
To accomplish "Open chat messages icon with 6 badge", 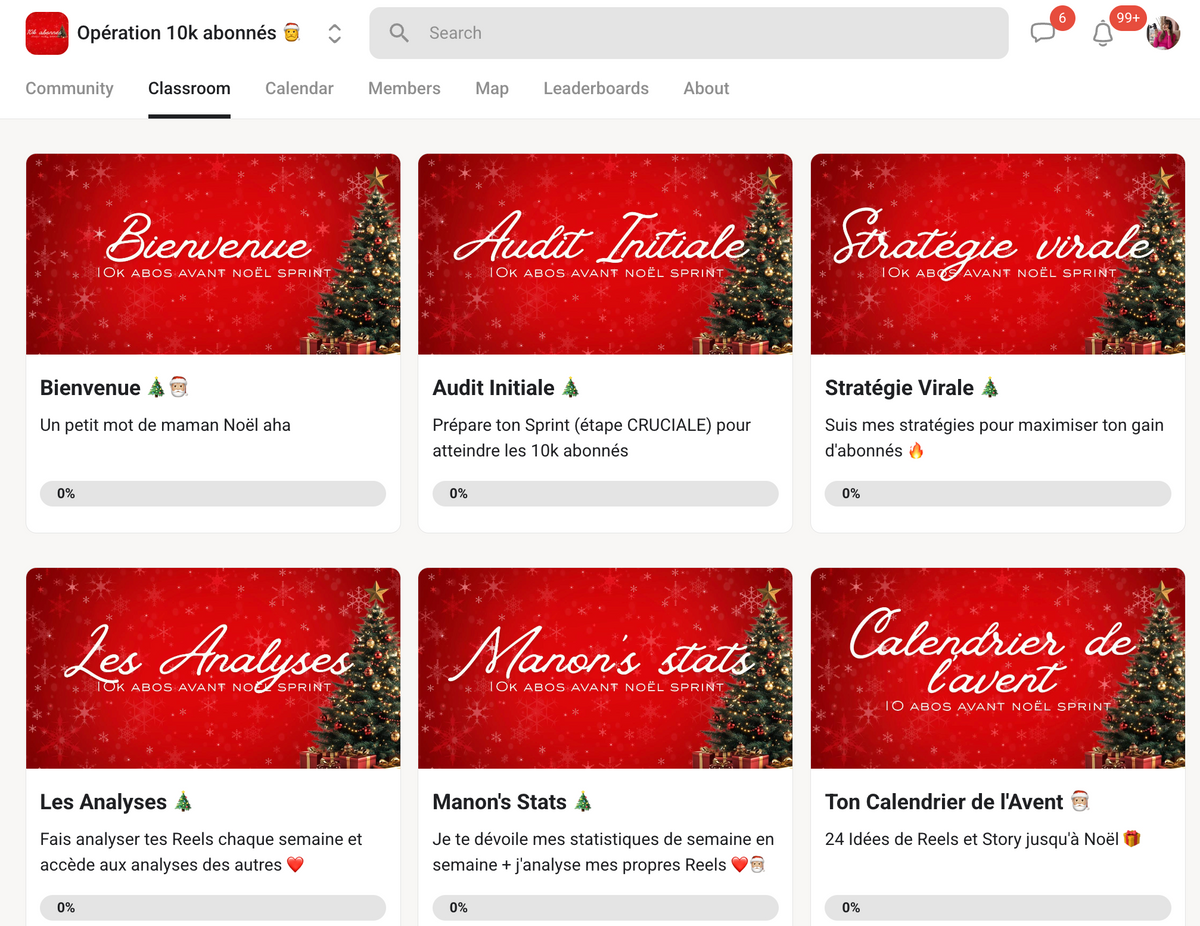I will (1043, 33).
